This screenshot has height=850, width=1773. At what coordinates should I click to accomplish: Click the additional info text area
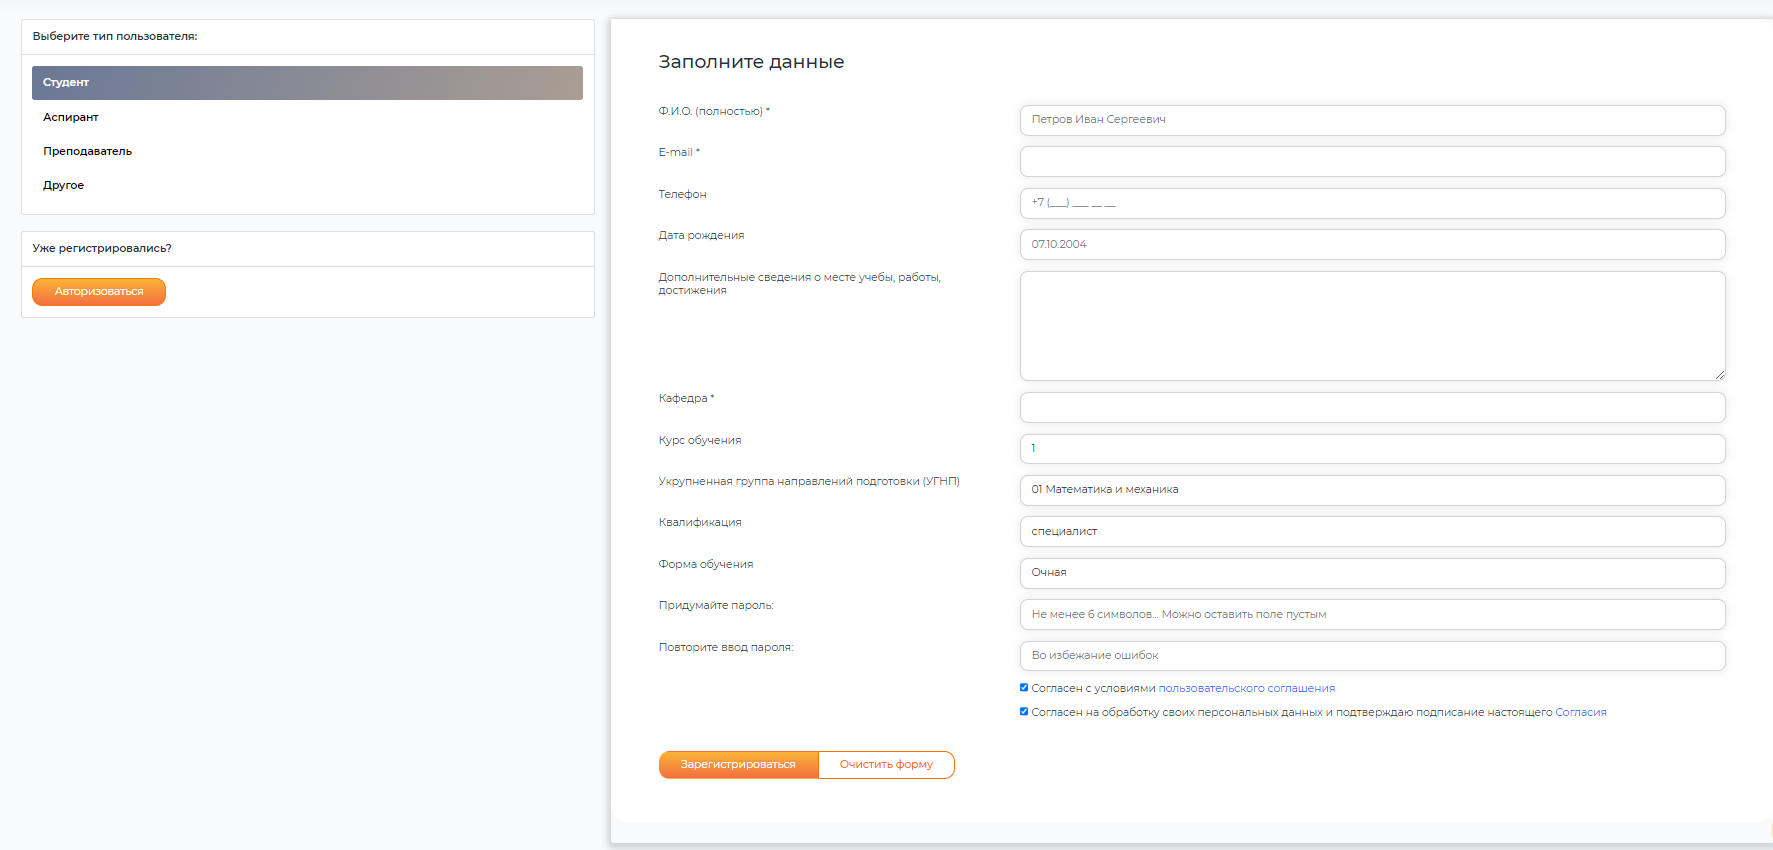click(1371, 326)
